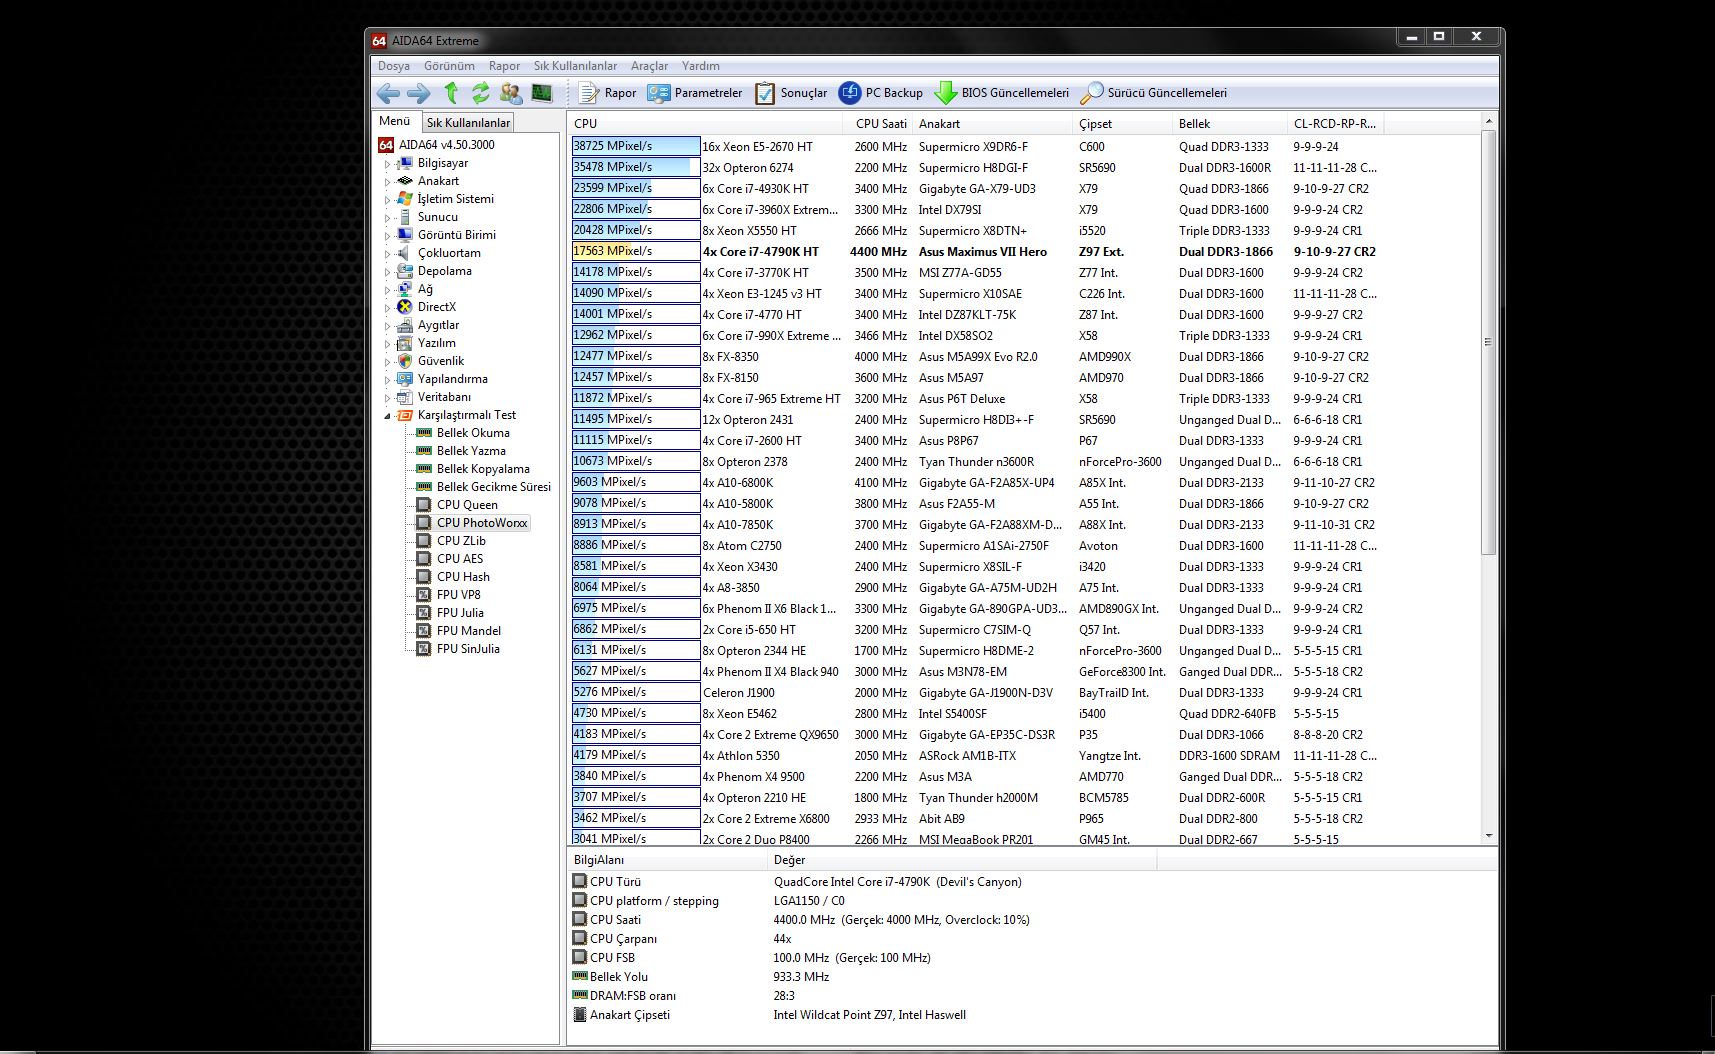1715x1054 pixels.
Task: Open the Bellek Gecikme Süresi benchmark
Action: (x=493, y=487)
